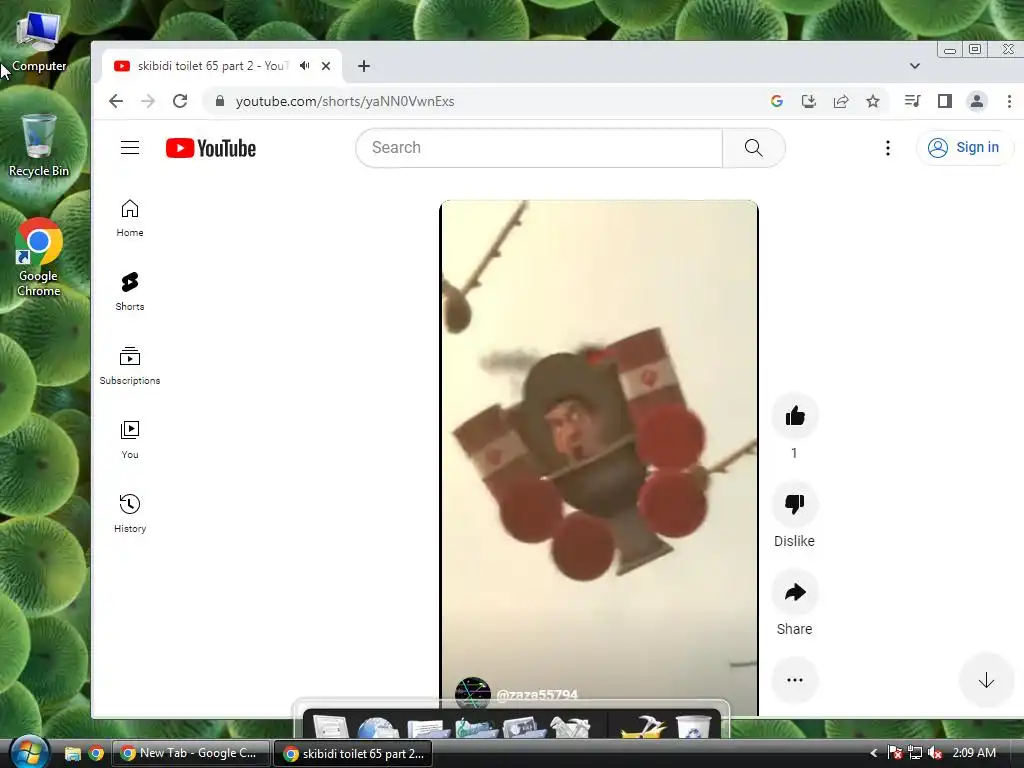1024x768 pixels.
Task: Open media controls in Chrome toolbar
Action: click(x=912, y=101)
